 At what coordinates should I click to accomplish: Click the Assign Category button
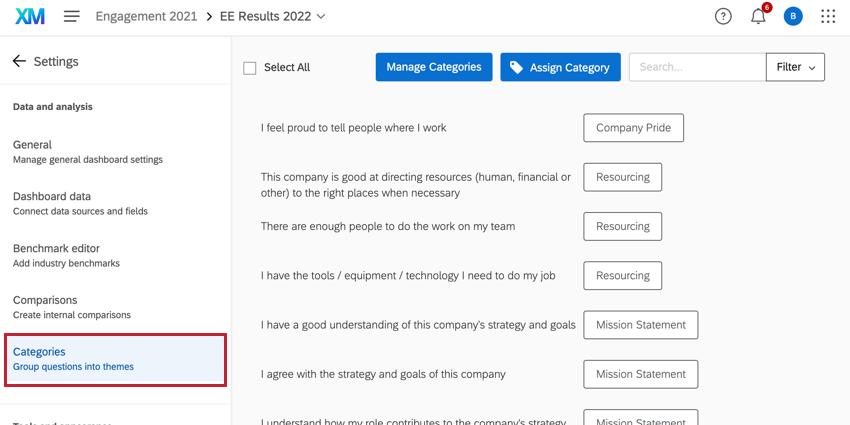(560, 67)
